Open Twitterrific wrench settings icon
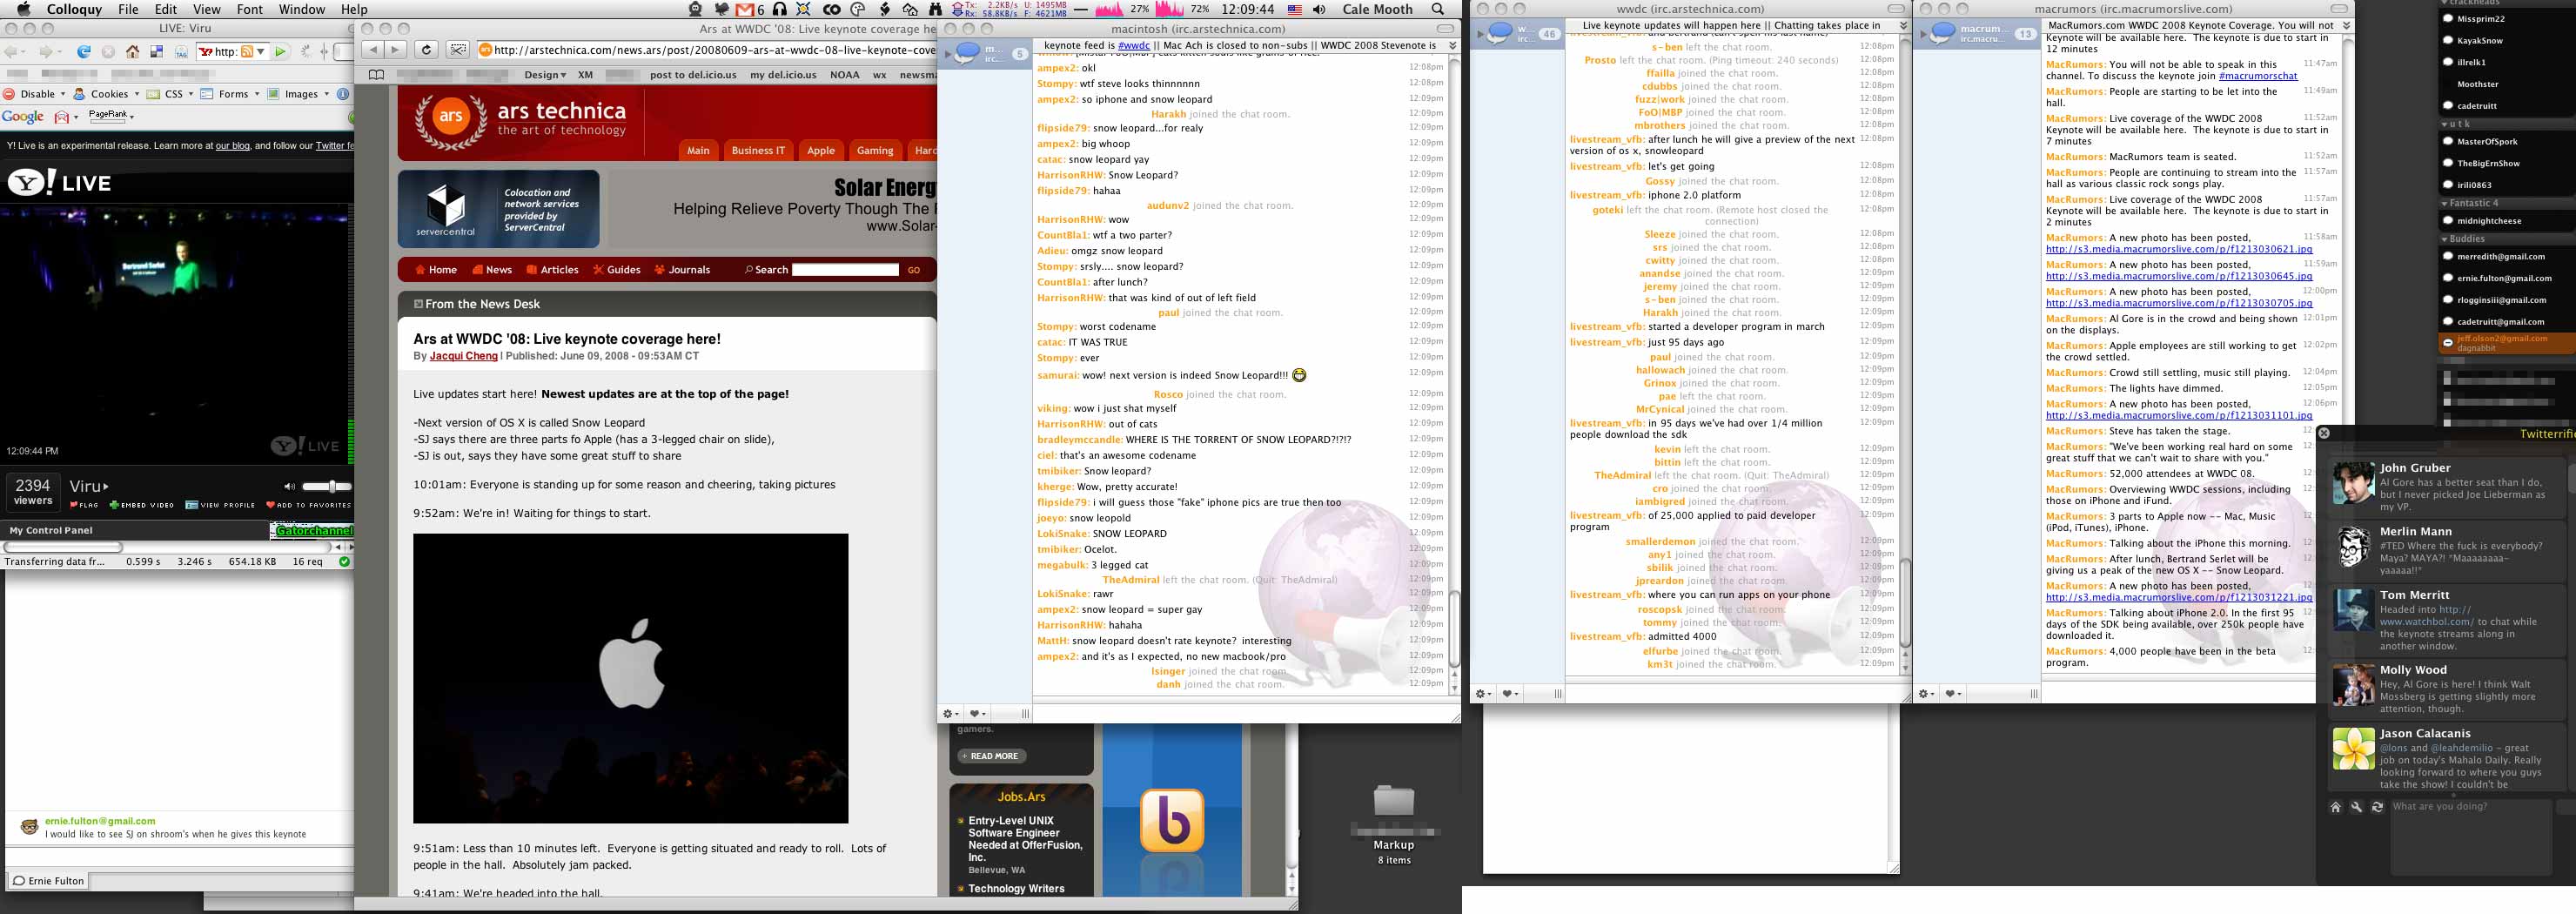This screenshot has width=2576, height=914. 2356,807
